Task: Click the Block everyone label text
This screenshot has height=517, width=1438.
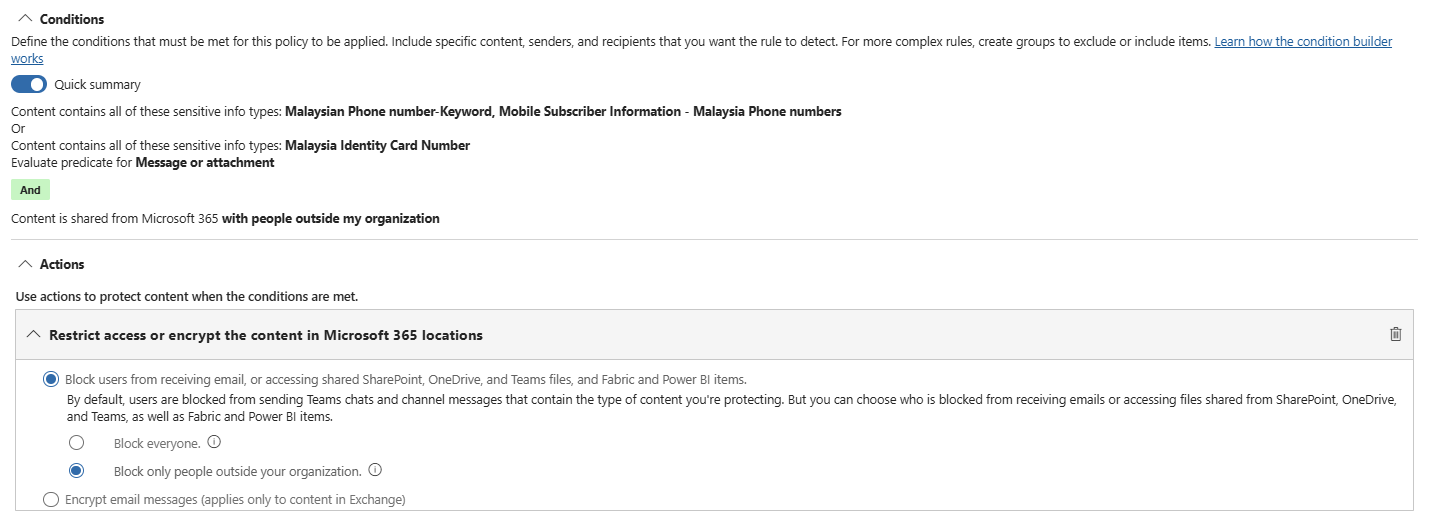Action: coord(157,443)
